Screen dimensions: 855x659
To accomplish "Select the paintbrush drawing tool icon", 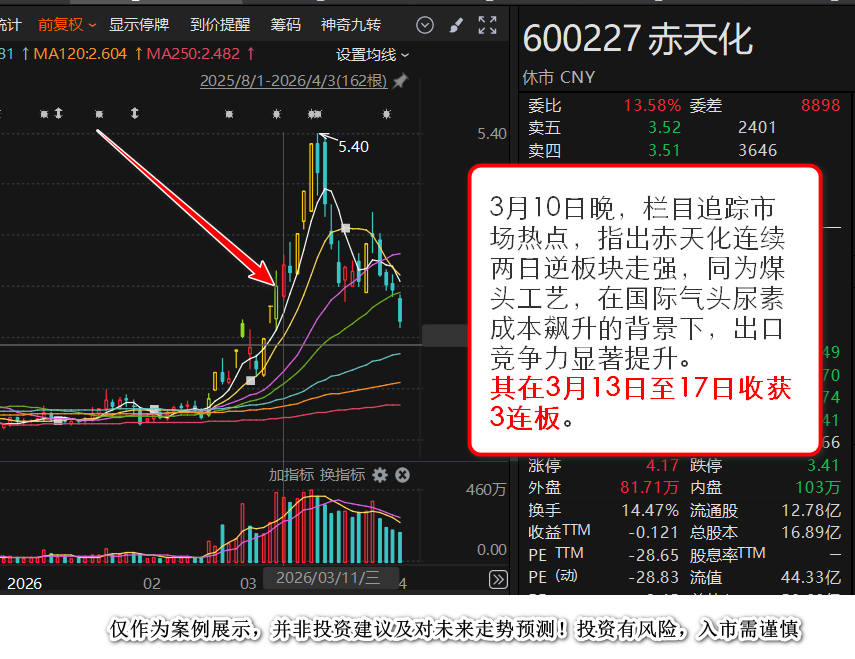I will (456, 25).
